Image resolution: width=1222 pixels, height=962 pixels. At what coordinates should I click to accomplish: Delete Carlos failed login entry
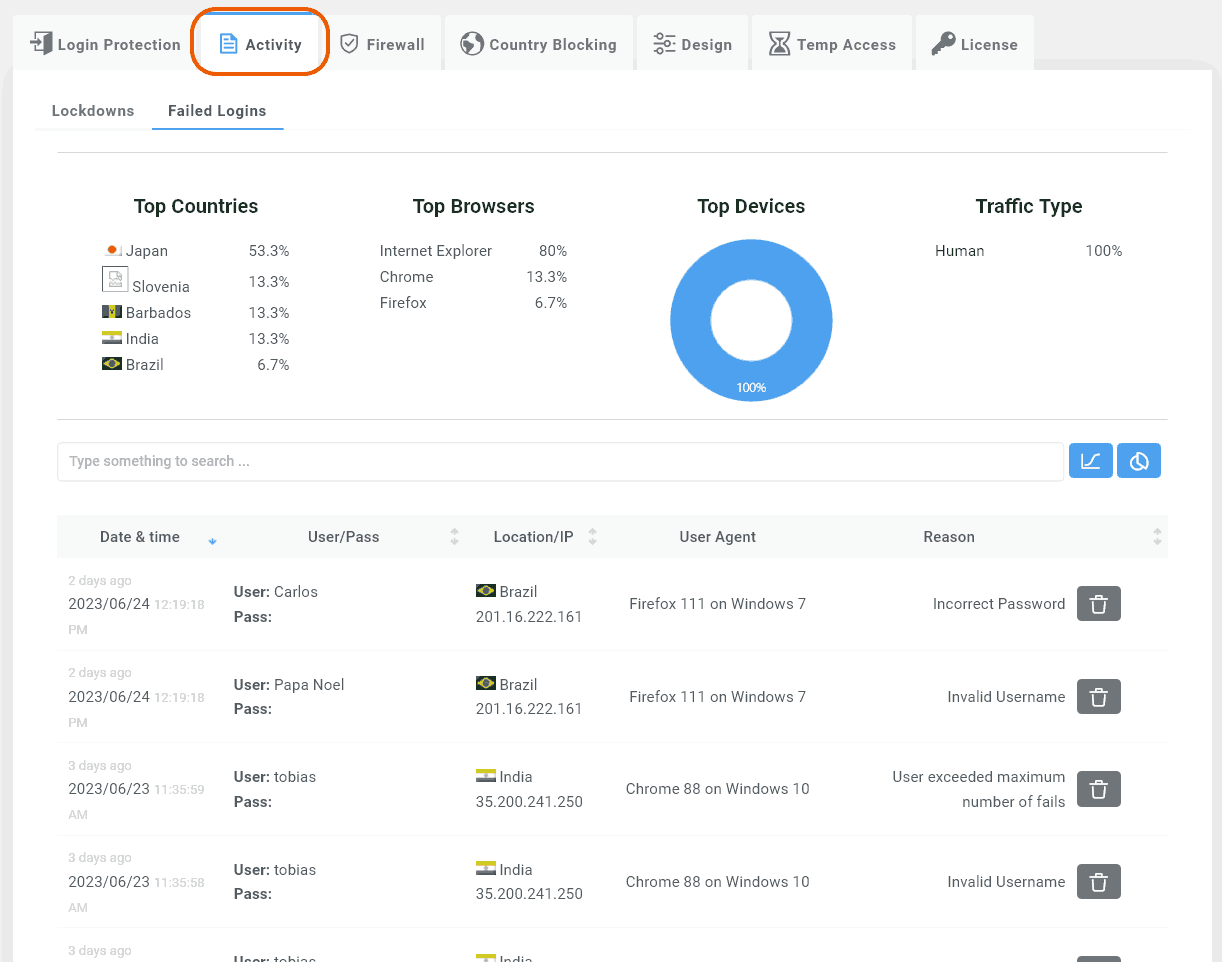(1098, 604)
